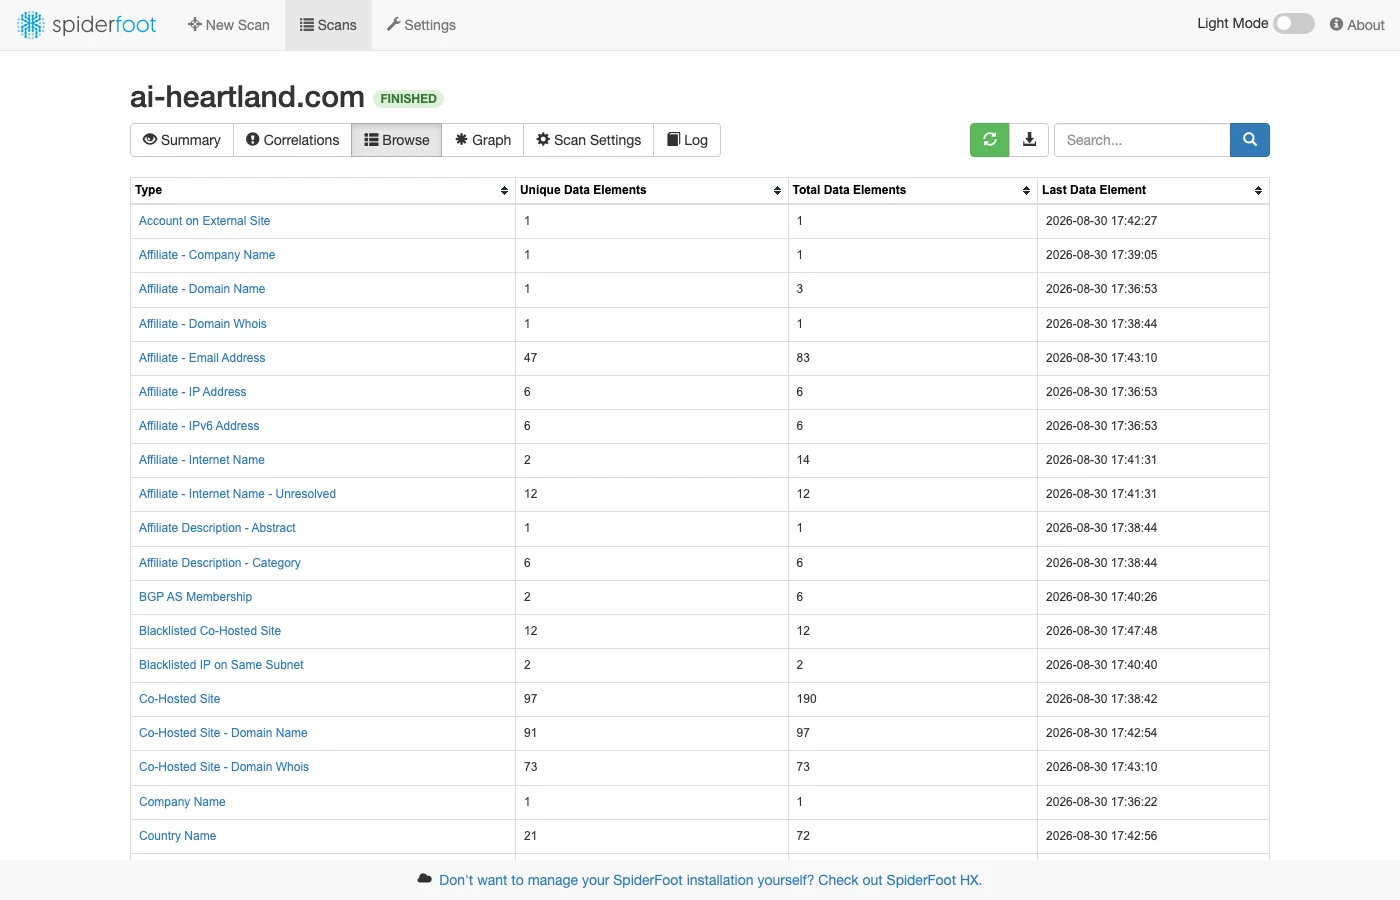The width and height of the screenshot is (1400, 900).
Task: Focus the Search input field
Action: point(1141,140)
